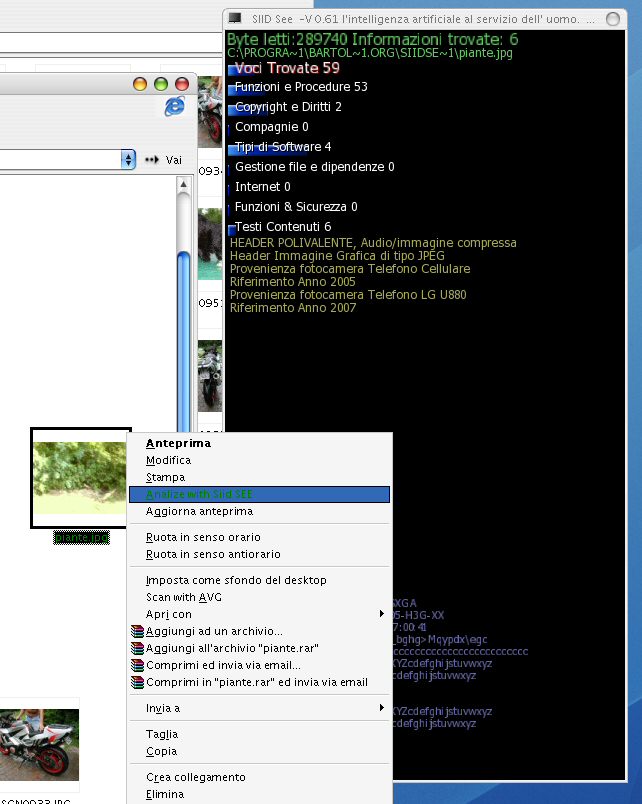Select the piante.jpg thumbnail
The height and width of the screenshot is (804, 642).
pos(80,477)
